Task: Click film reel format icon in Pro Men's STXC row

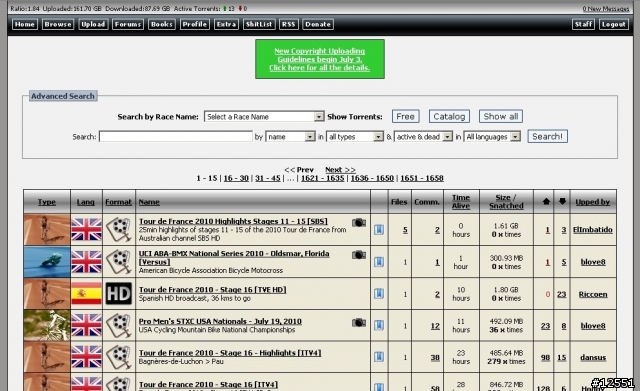Action: pos(119,325)
